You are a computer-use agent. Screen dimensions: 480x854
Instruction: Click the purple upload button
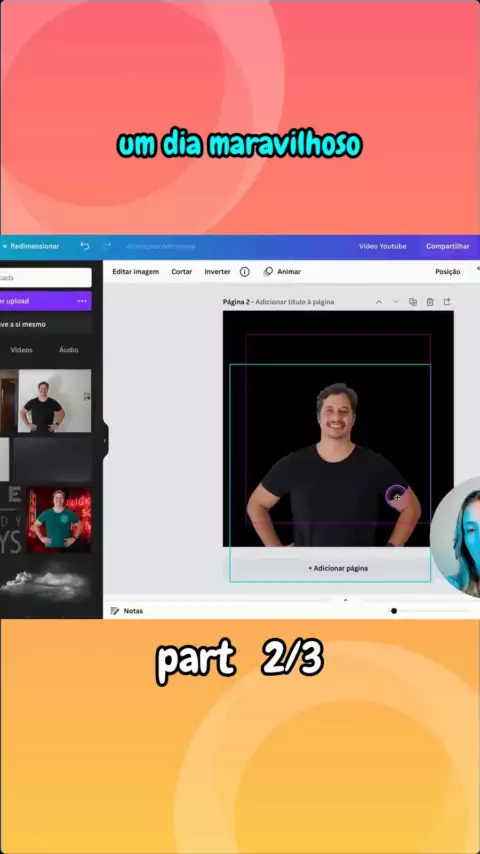pyautogui.click(x=46, y=301)
